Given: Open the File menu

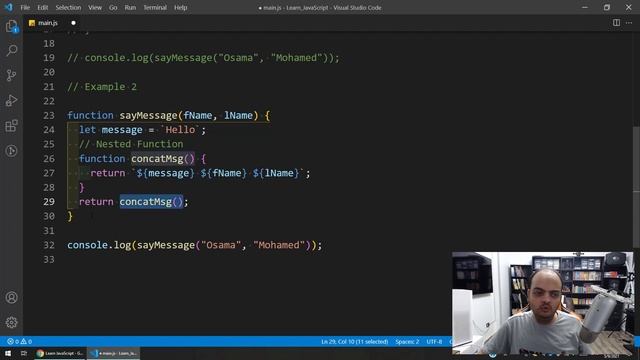Looking at the screenshot, I should [25, 7].
